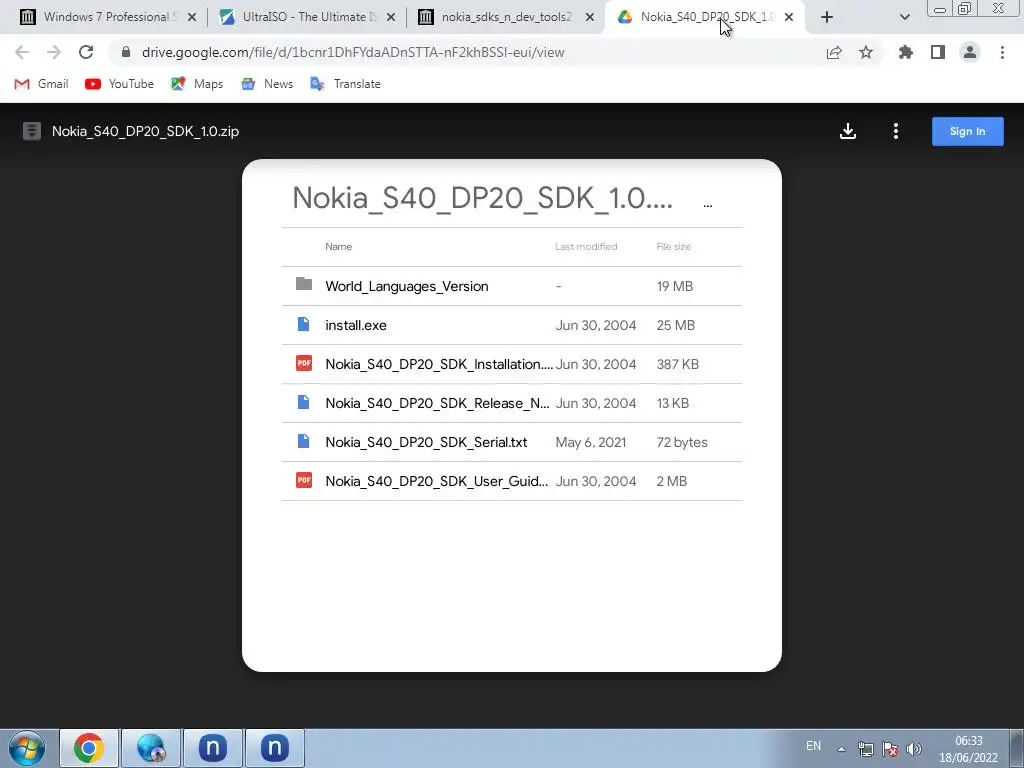Open Drive viewer more actions menu
Image resolution: width=1024 pixels, height=768 pixels.
[x=895, y=131]
